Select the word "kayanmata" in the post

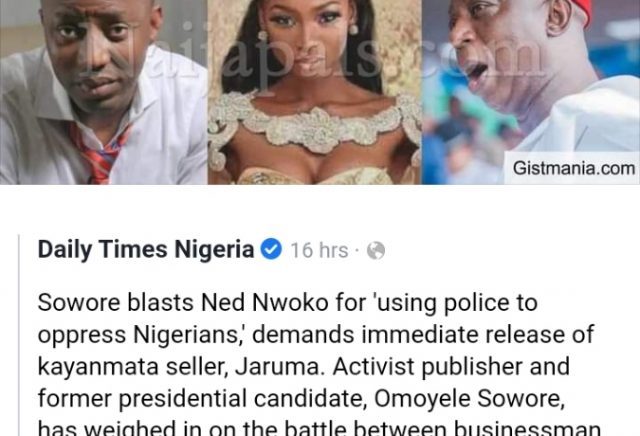pos(98,367)
